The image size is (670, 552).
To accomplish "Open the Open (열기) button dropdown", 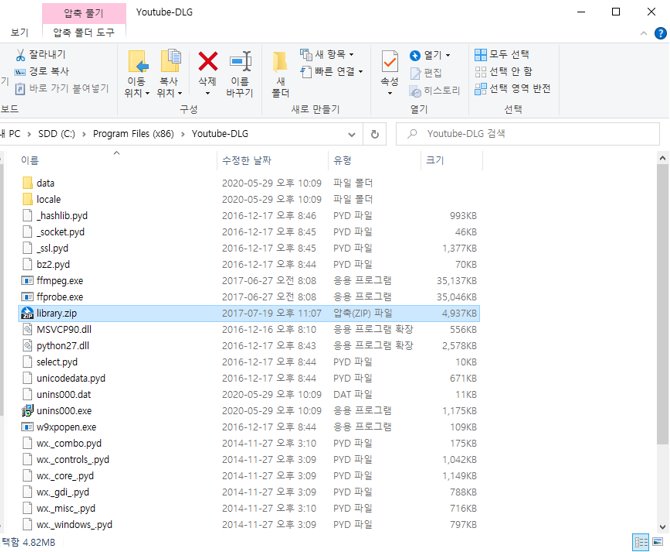I will 448,55.
